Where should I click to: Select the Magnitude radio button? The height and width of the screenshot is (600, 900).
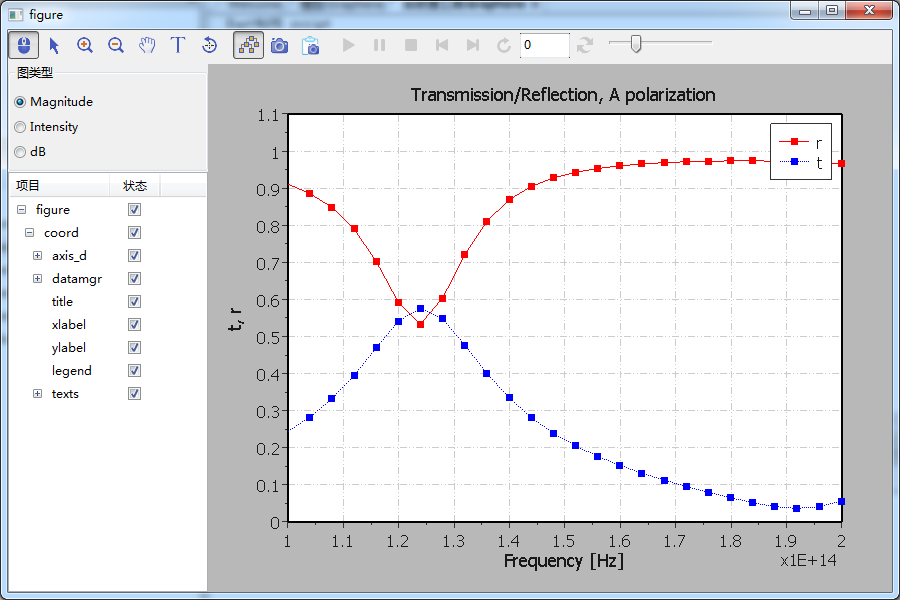point(21,102)
